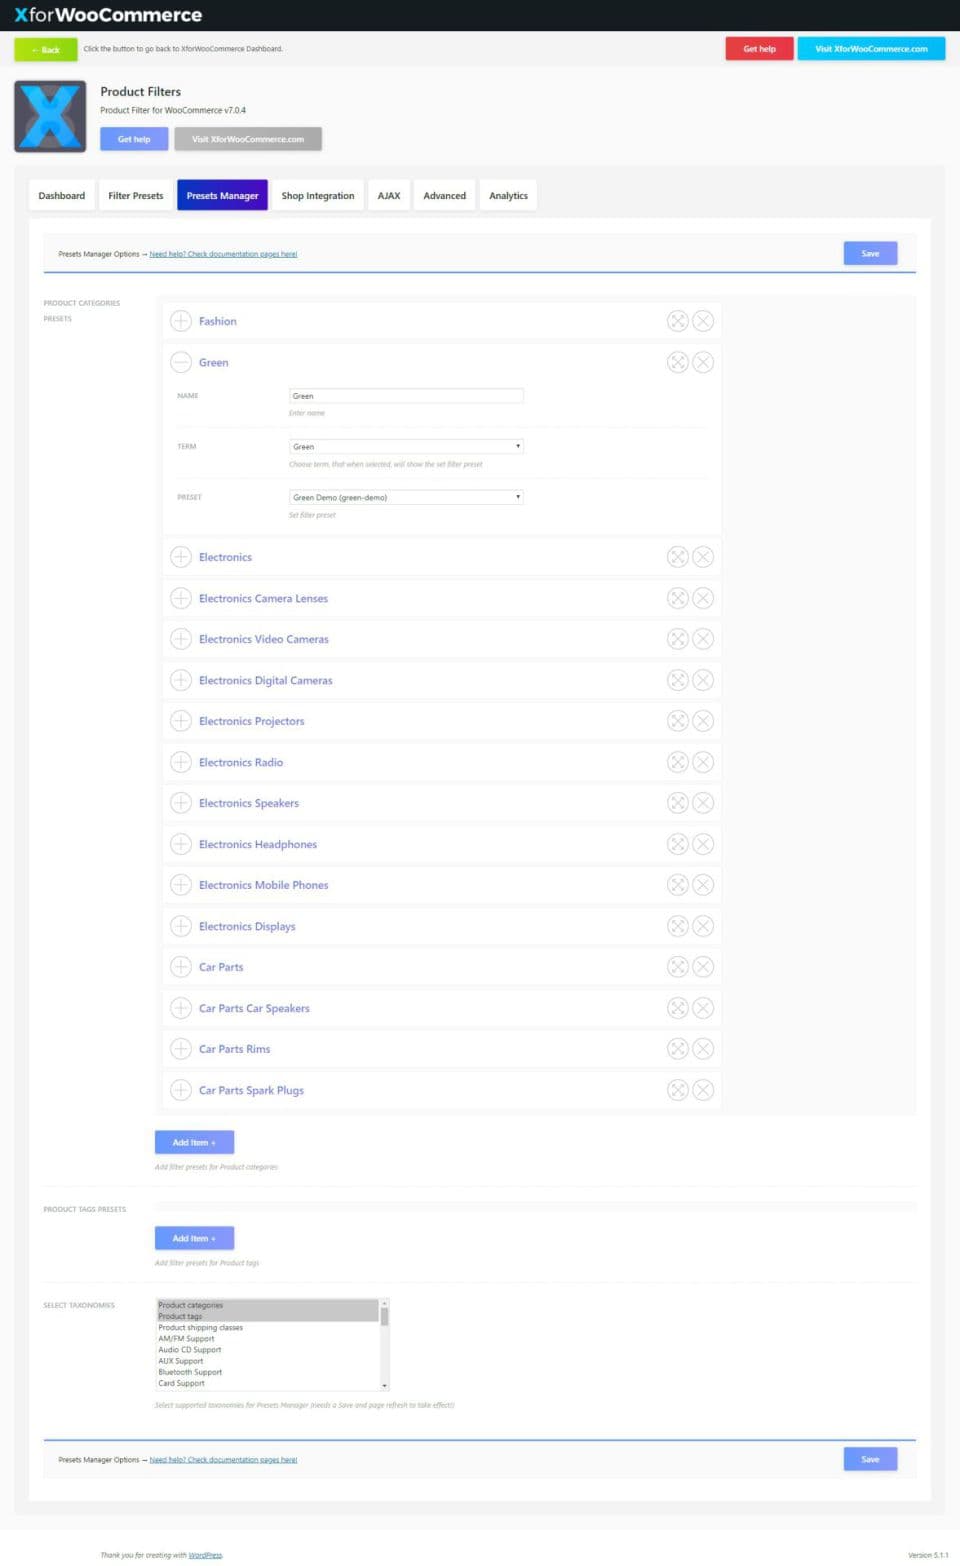
Task: Click the move icon for Electronics Projectors
Action: pos(677,721)
